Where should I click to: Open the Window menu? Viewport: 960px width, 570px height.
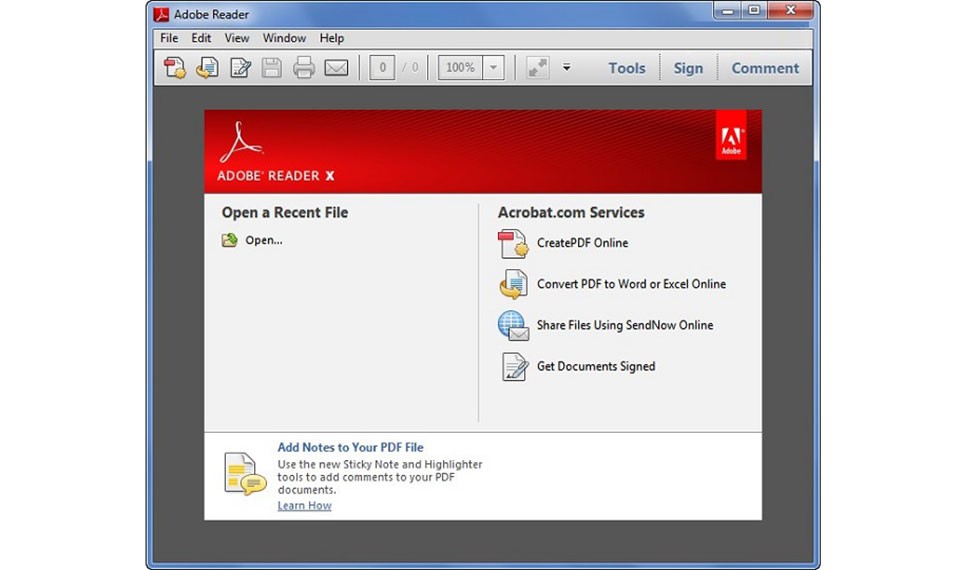[284, 38]
